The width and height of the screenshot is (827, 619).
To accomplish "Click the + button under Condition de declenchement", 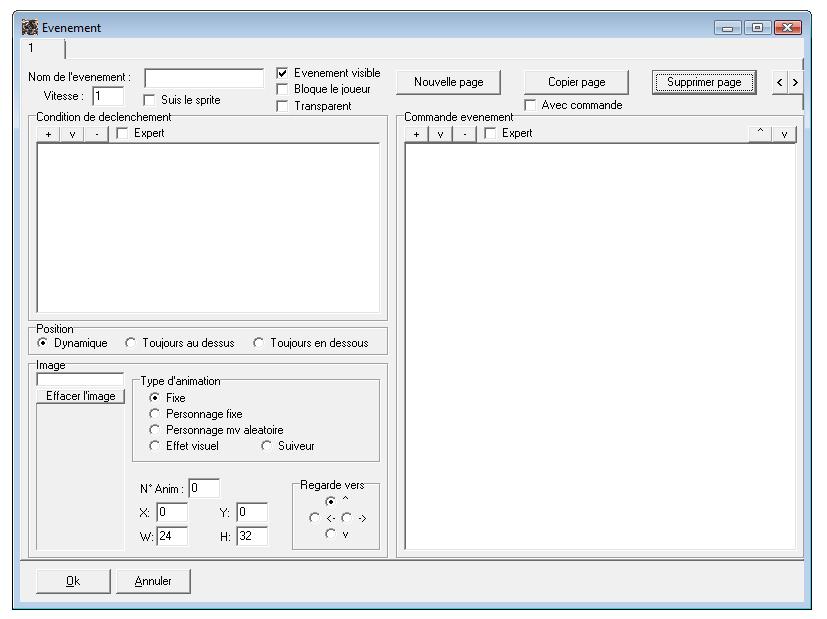I will 48,134.
